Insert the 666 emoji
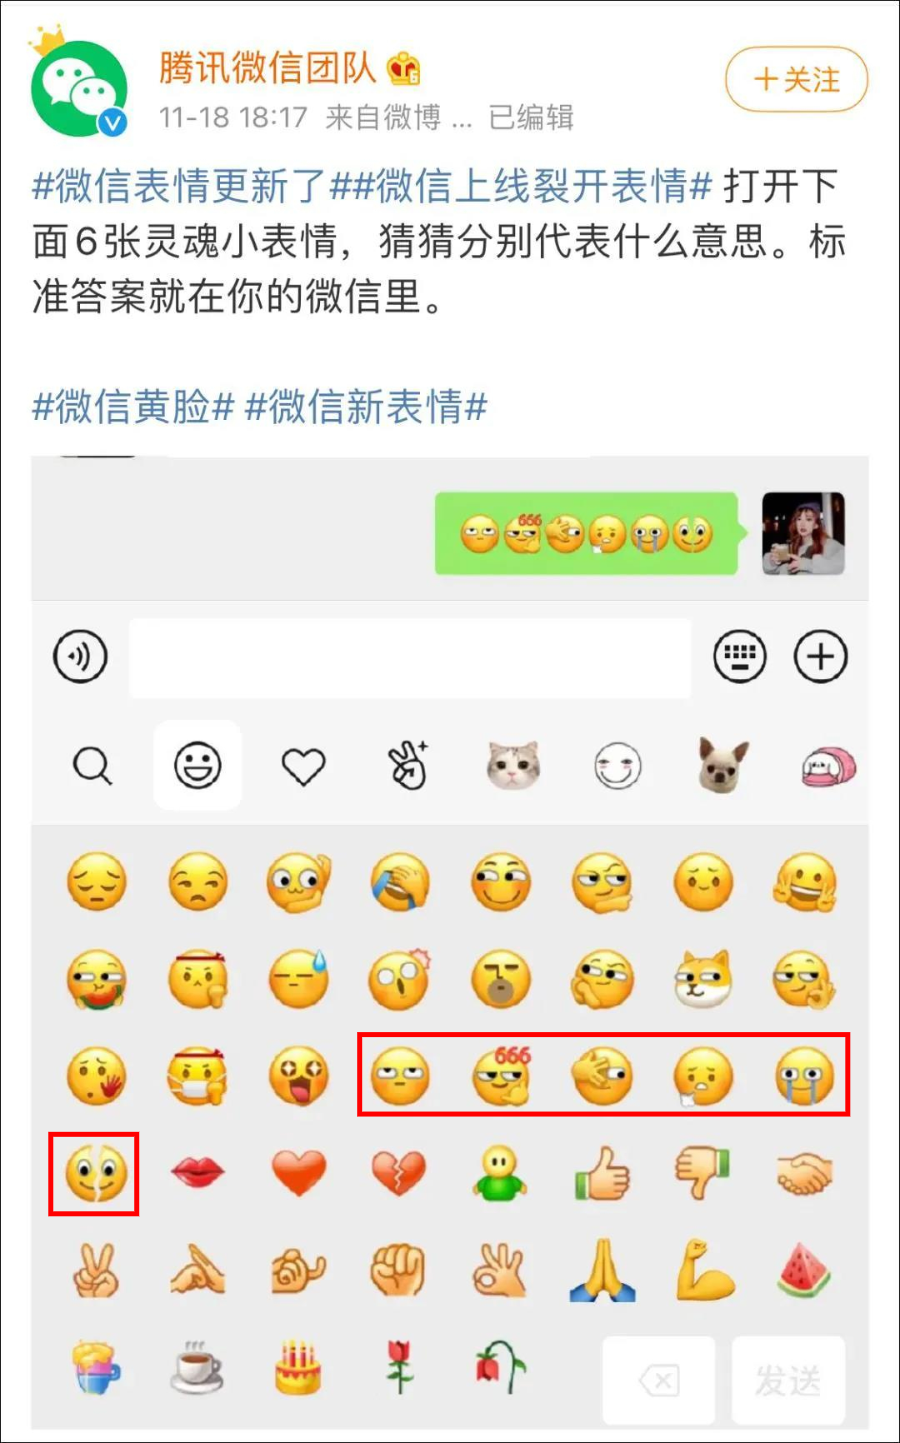 click(502, 1075)
